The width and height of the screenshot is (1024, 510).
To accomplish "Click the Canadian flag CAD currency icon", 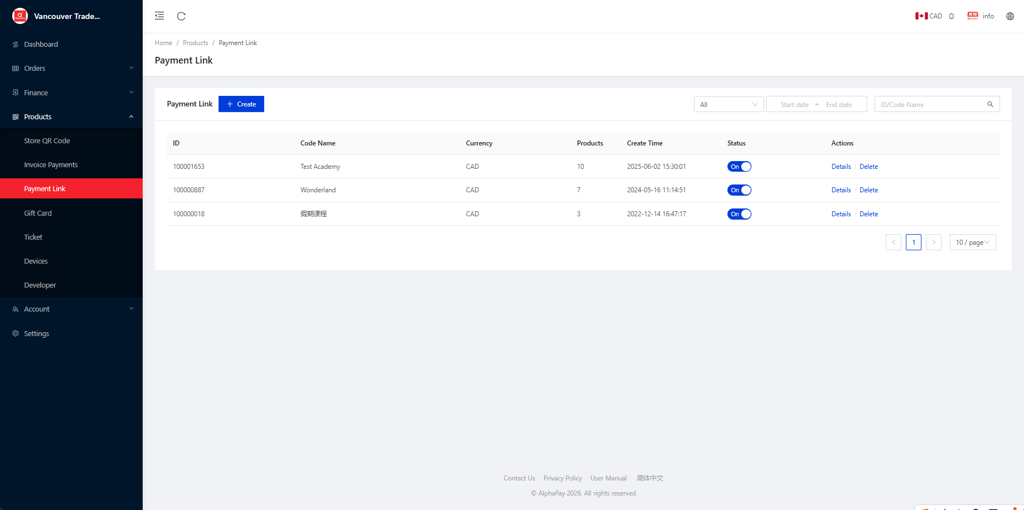I will (921, 16).
